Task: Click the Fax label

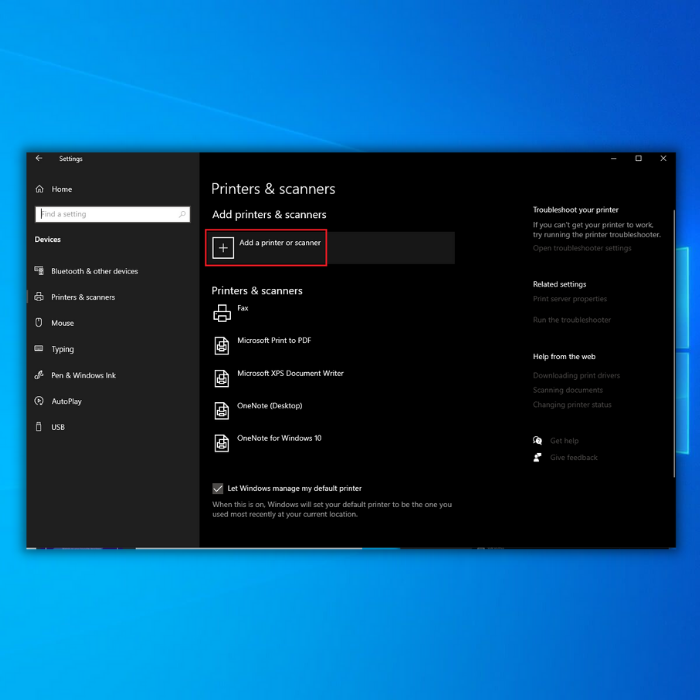Action: coord(243,308)
